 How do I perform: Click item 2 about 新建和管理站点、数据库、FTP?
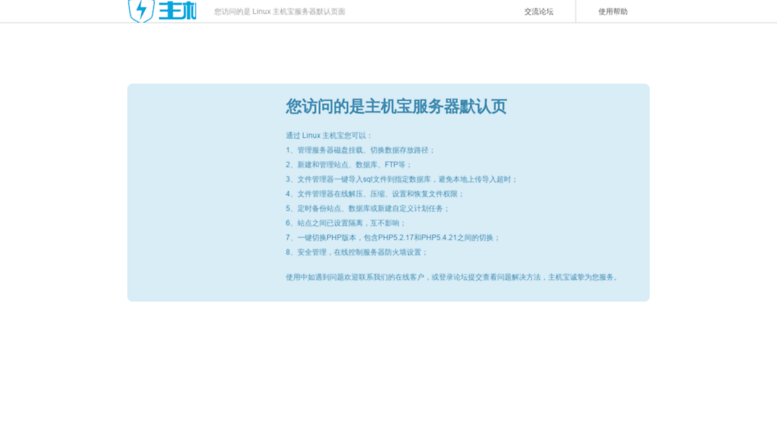pos(349,164)
